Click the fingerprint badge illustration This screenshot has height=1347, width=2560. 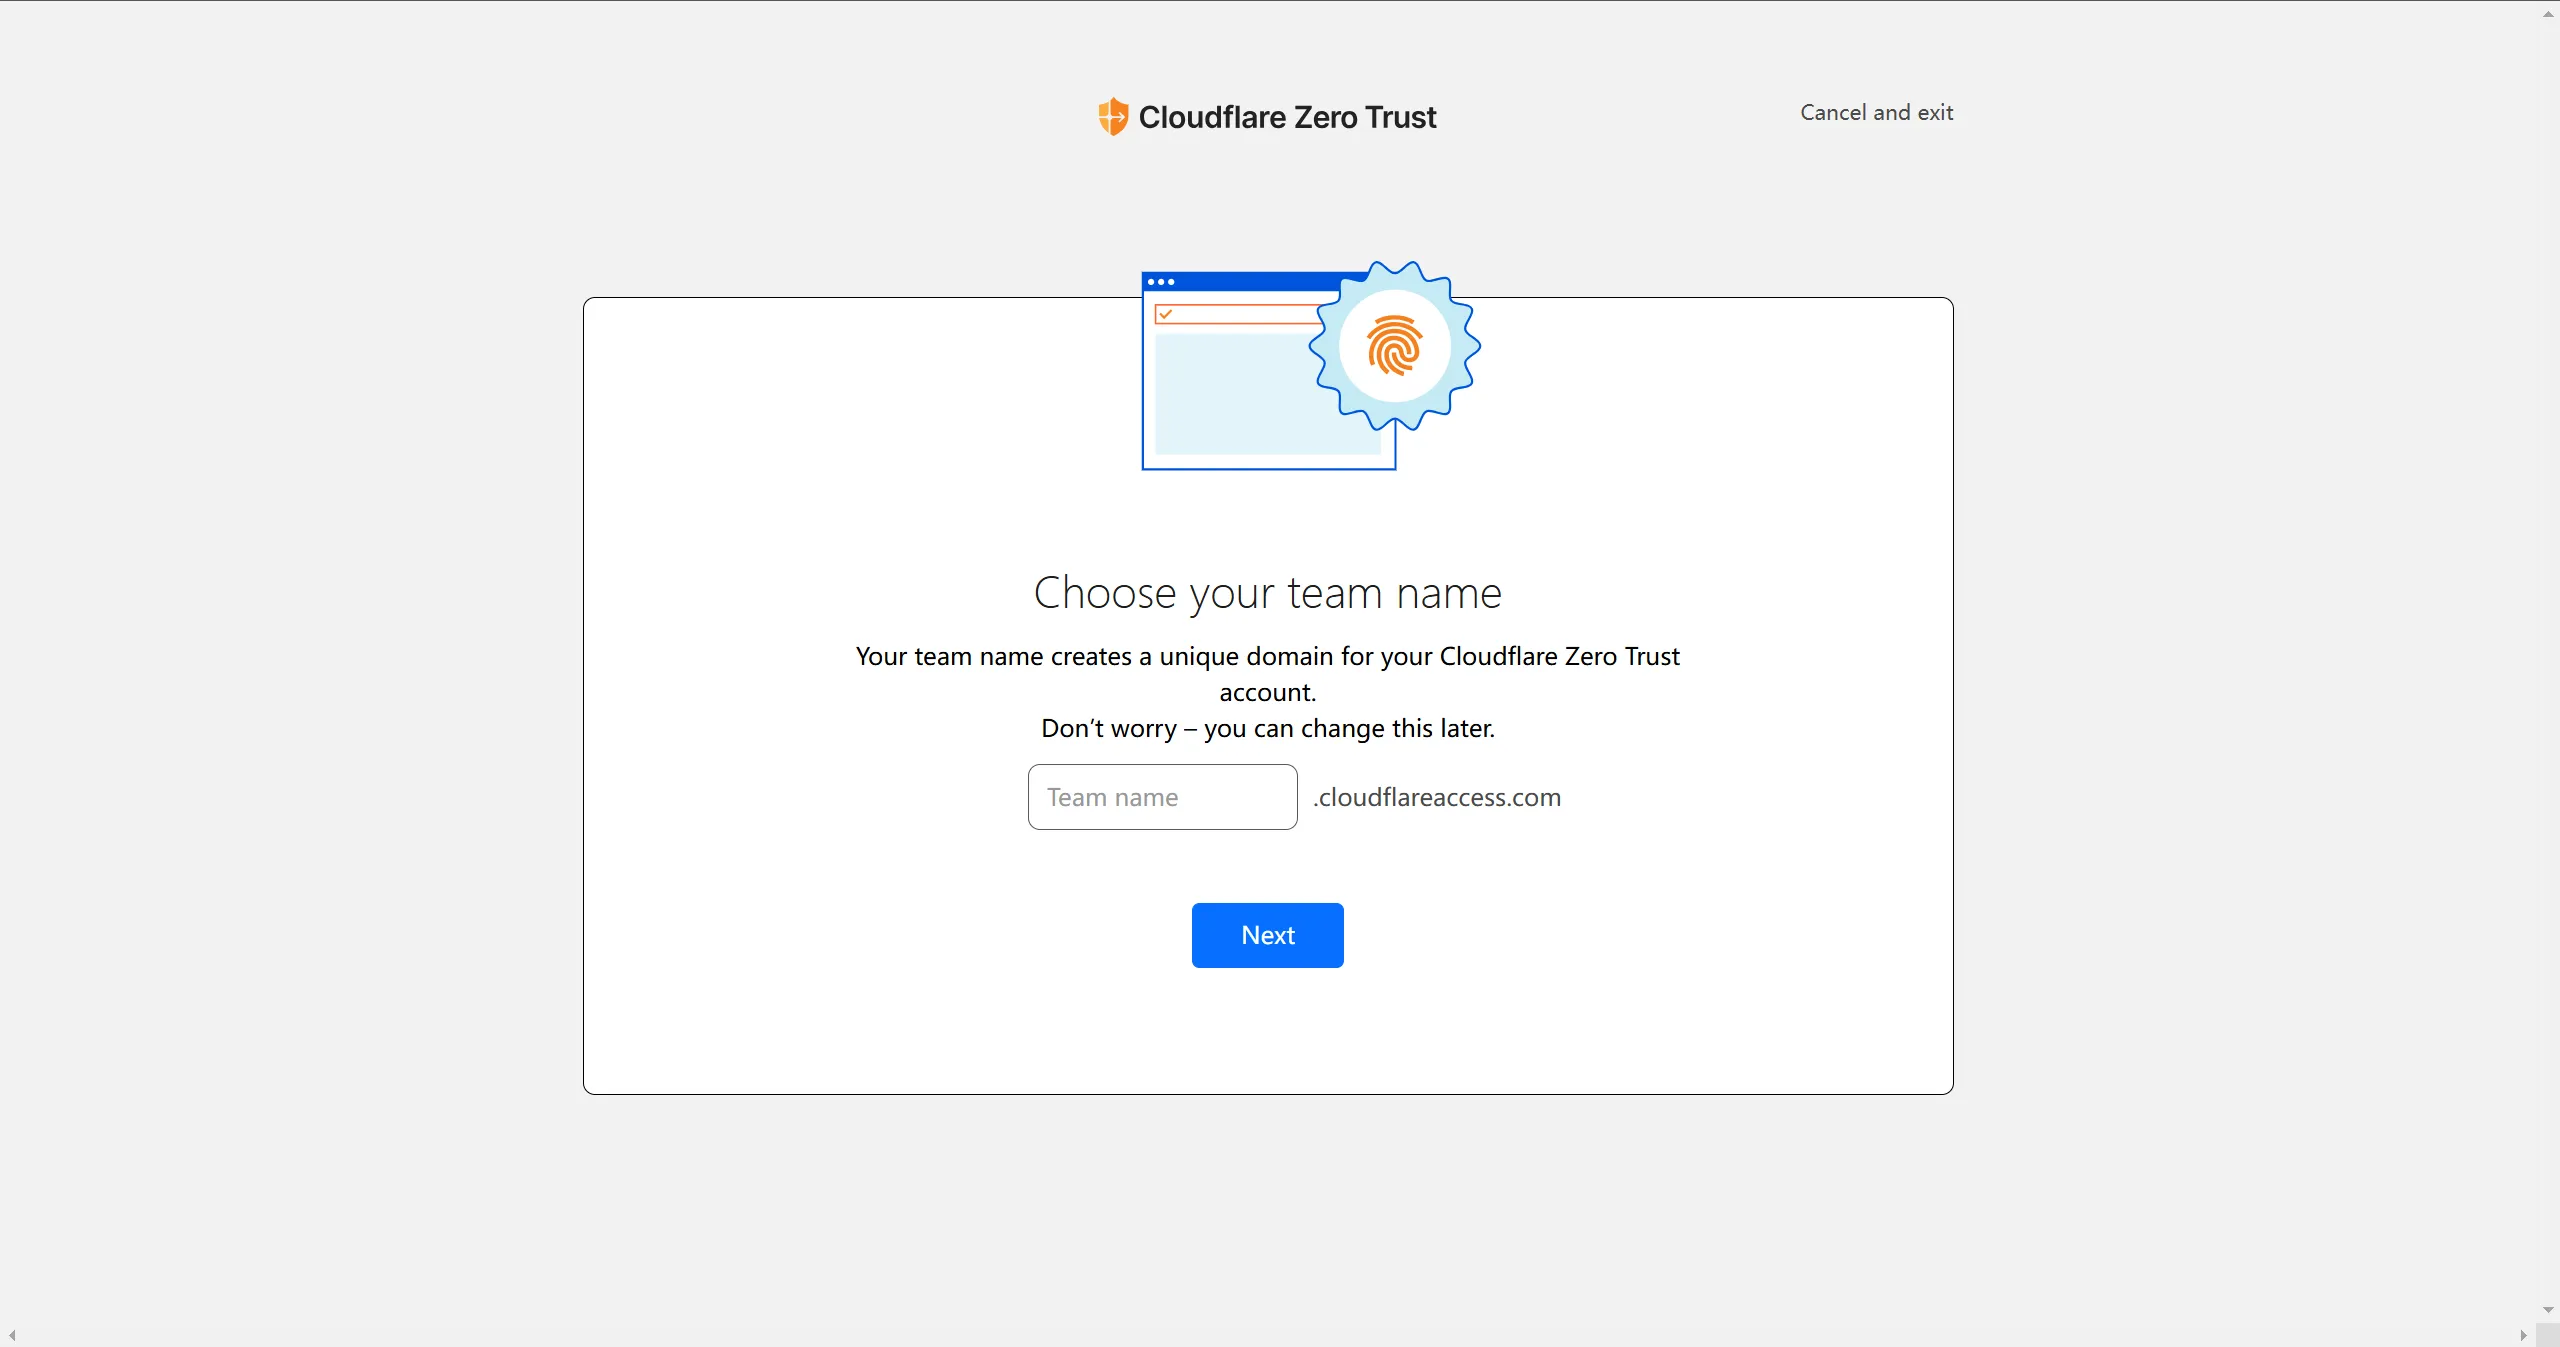(x=1394, y=348)
